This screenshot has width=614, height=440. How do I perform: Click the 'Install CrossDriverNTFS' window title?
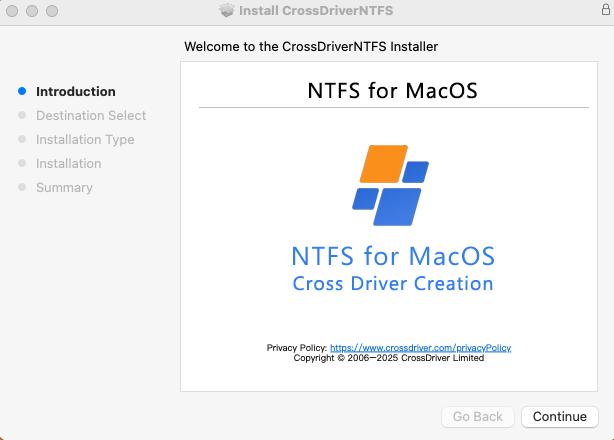(x=316, y=11)
